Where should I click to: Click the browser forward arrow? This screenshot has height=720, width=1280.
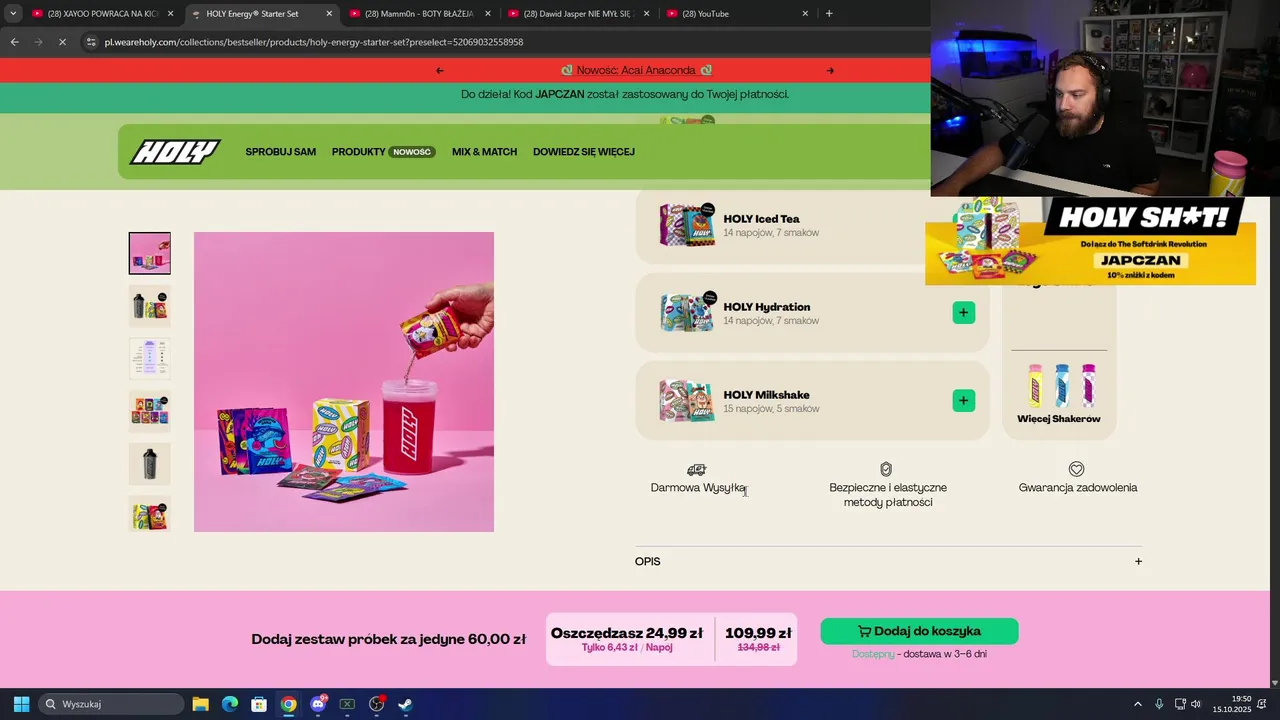point(38,42)
